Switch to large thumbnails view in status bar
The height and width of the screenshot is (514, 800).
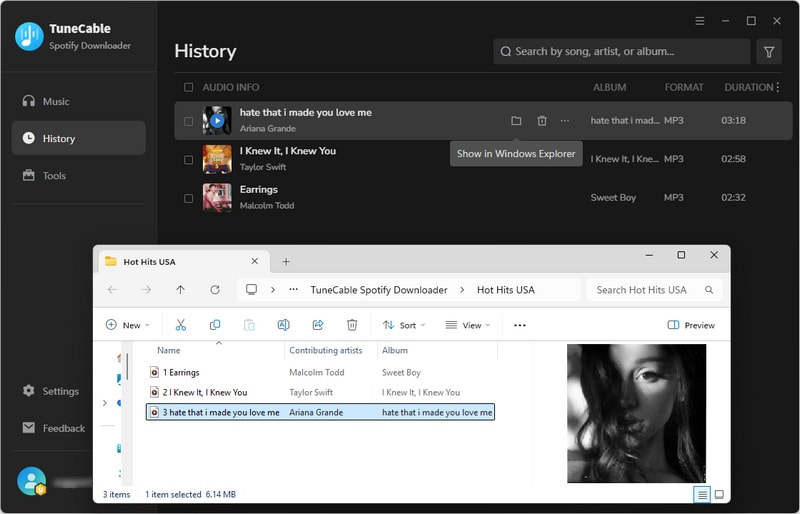(719, 494)
